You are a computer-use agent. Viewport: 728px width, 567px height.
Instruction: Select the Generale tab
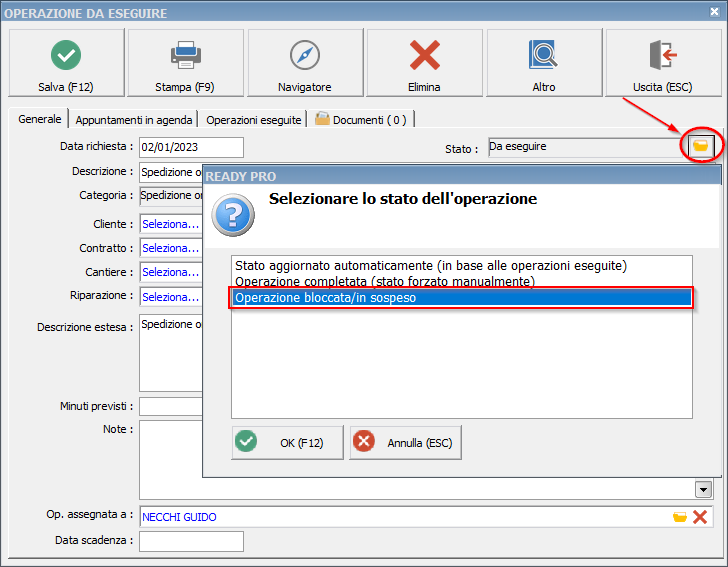point(40,119)
